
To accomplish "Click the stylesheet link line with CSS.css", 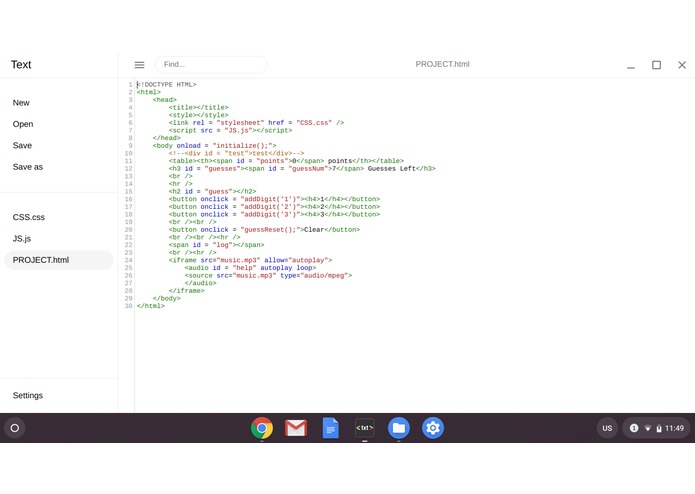I will point(256,123).
